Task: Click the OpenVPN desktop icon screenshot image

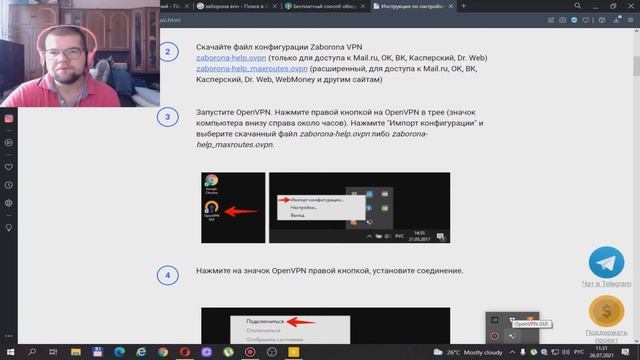Action: (233, 208)
